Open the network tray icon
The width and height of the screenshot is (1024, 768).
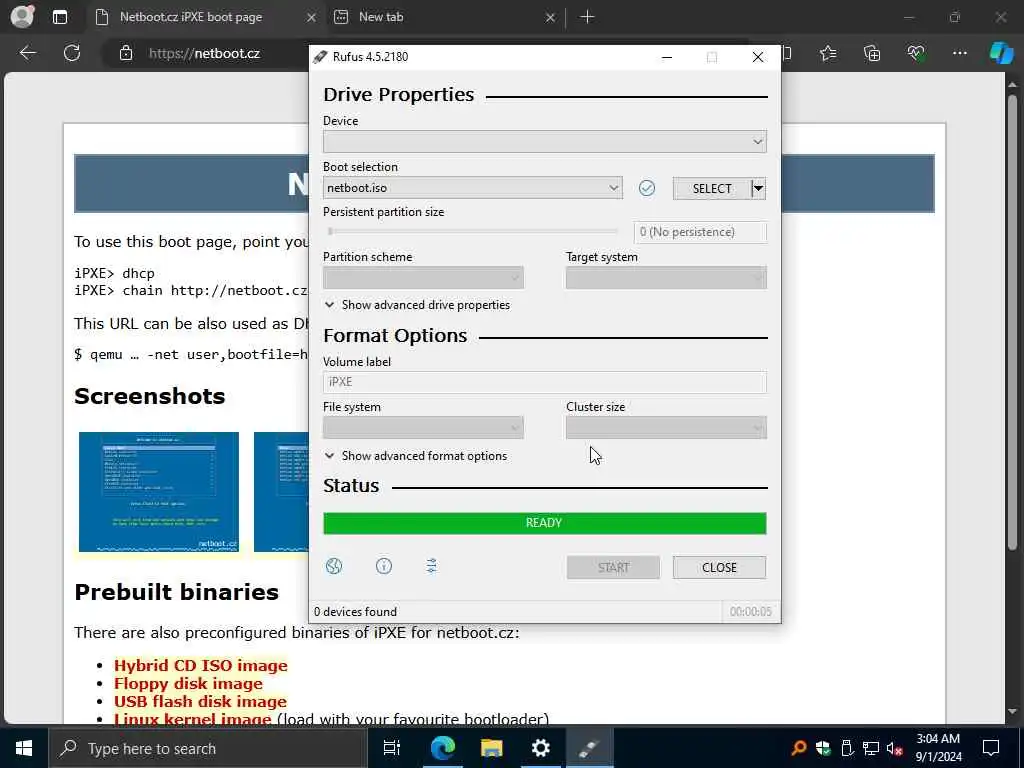pyautogui.click(x=871, y=748)
